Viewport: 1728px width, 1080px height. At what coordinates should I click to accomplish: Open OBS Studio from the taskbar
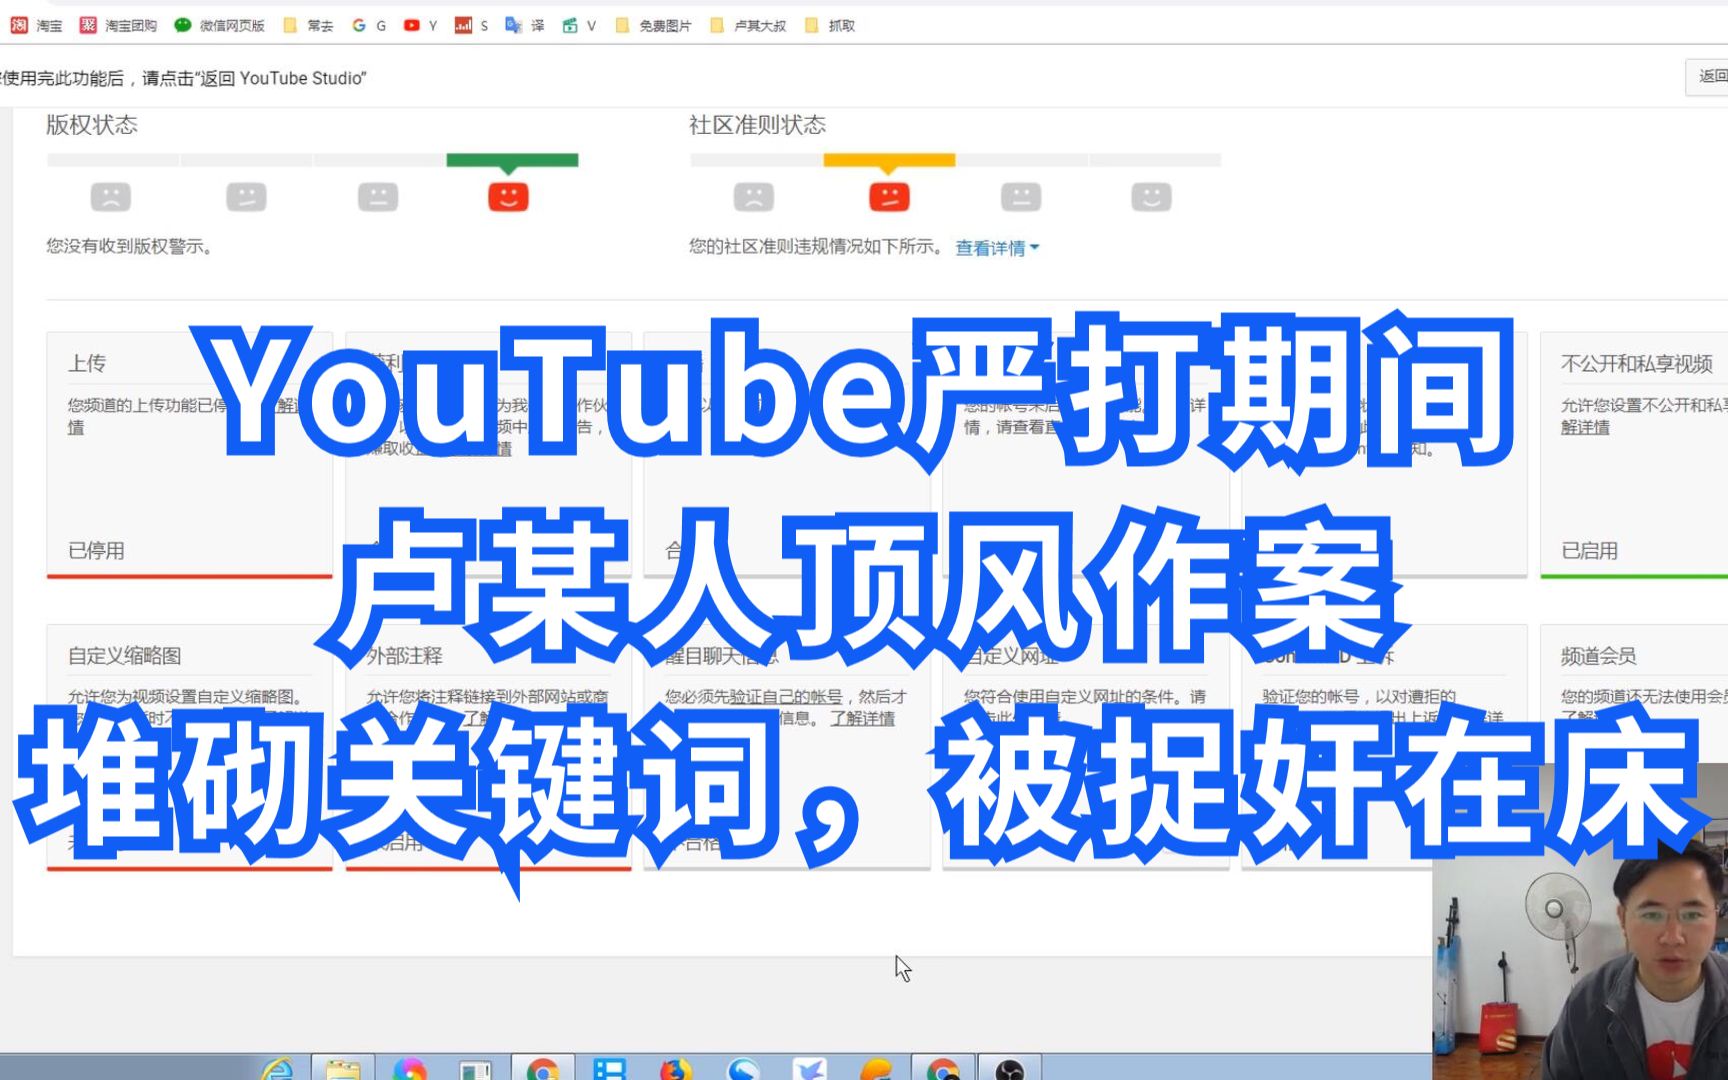click(x=1010, y=1068)
